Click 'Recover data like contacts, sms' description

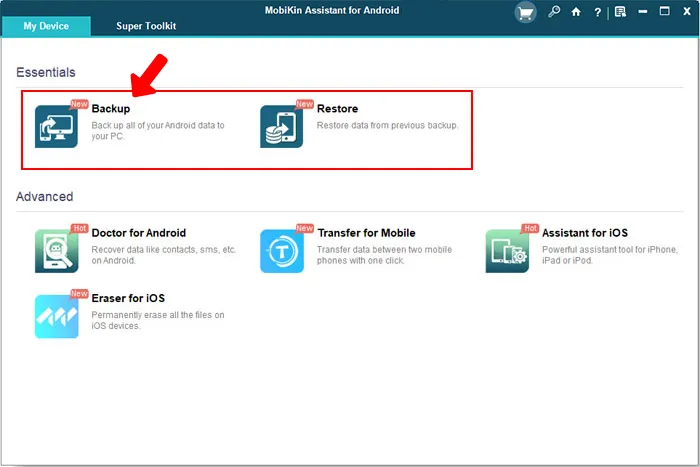pos(164,255)
